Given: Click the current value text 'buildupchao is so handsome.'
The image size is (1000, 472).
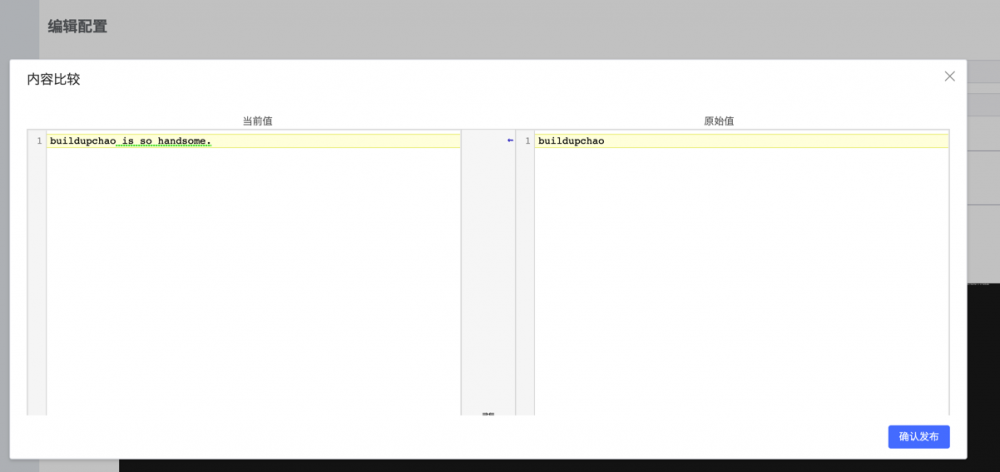Looking at the screenshot, I should coord(131,140).
